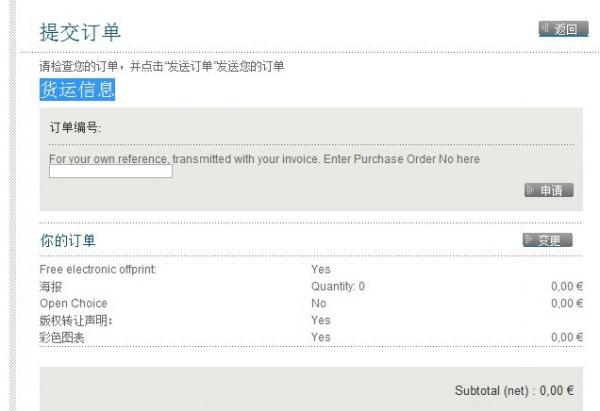Click the 订单编号 label
The height and width of the screenshot is (411, 600).
coord(76,128)
